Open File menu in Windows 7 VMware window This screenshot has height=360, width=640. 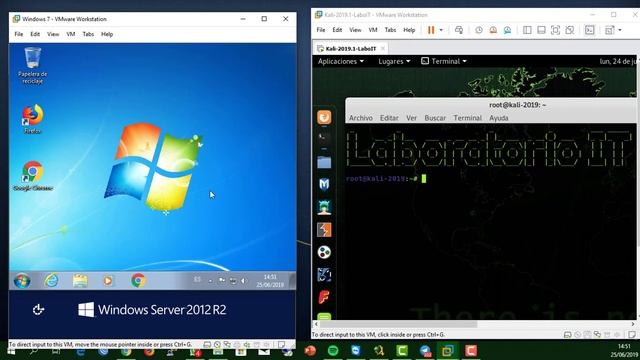(x=19, y=34)
